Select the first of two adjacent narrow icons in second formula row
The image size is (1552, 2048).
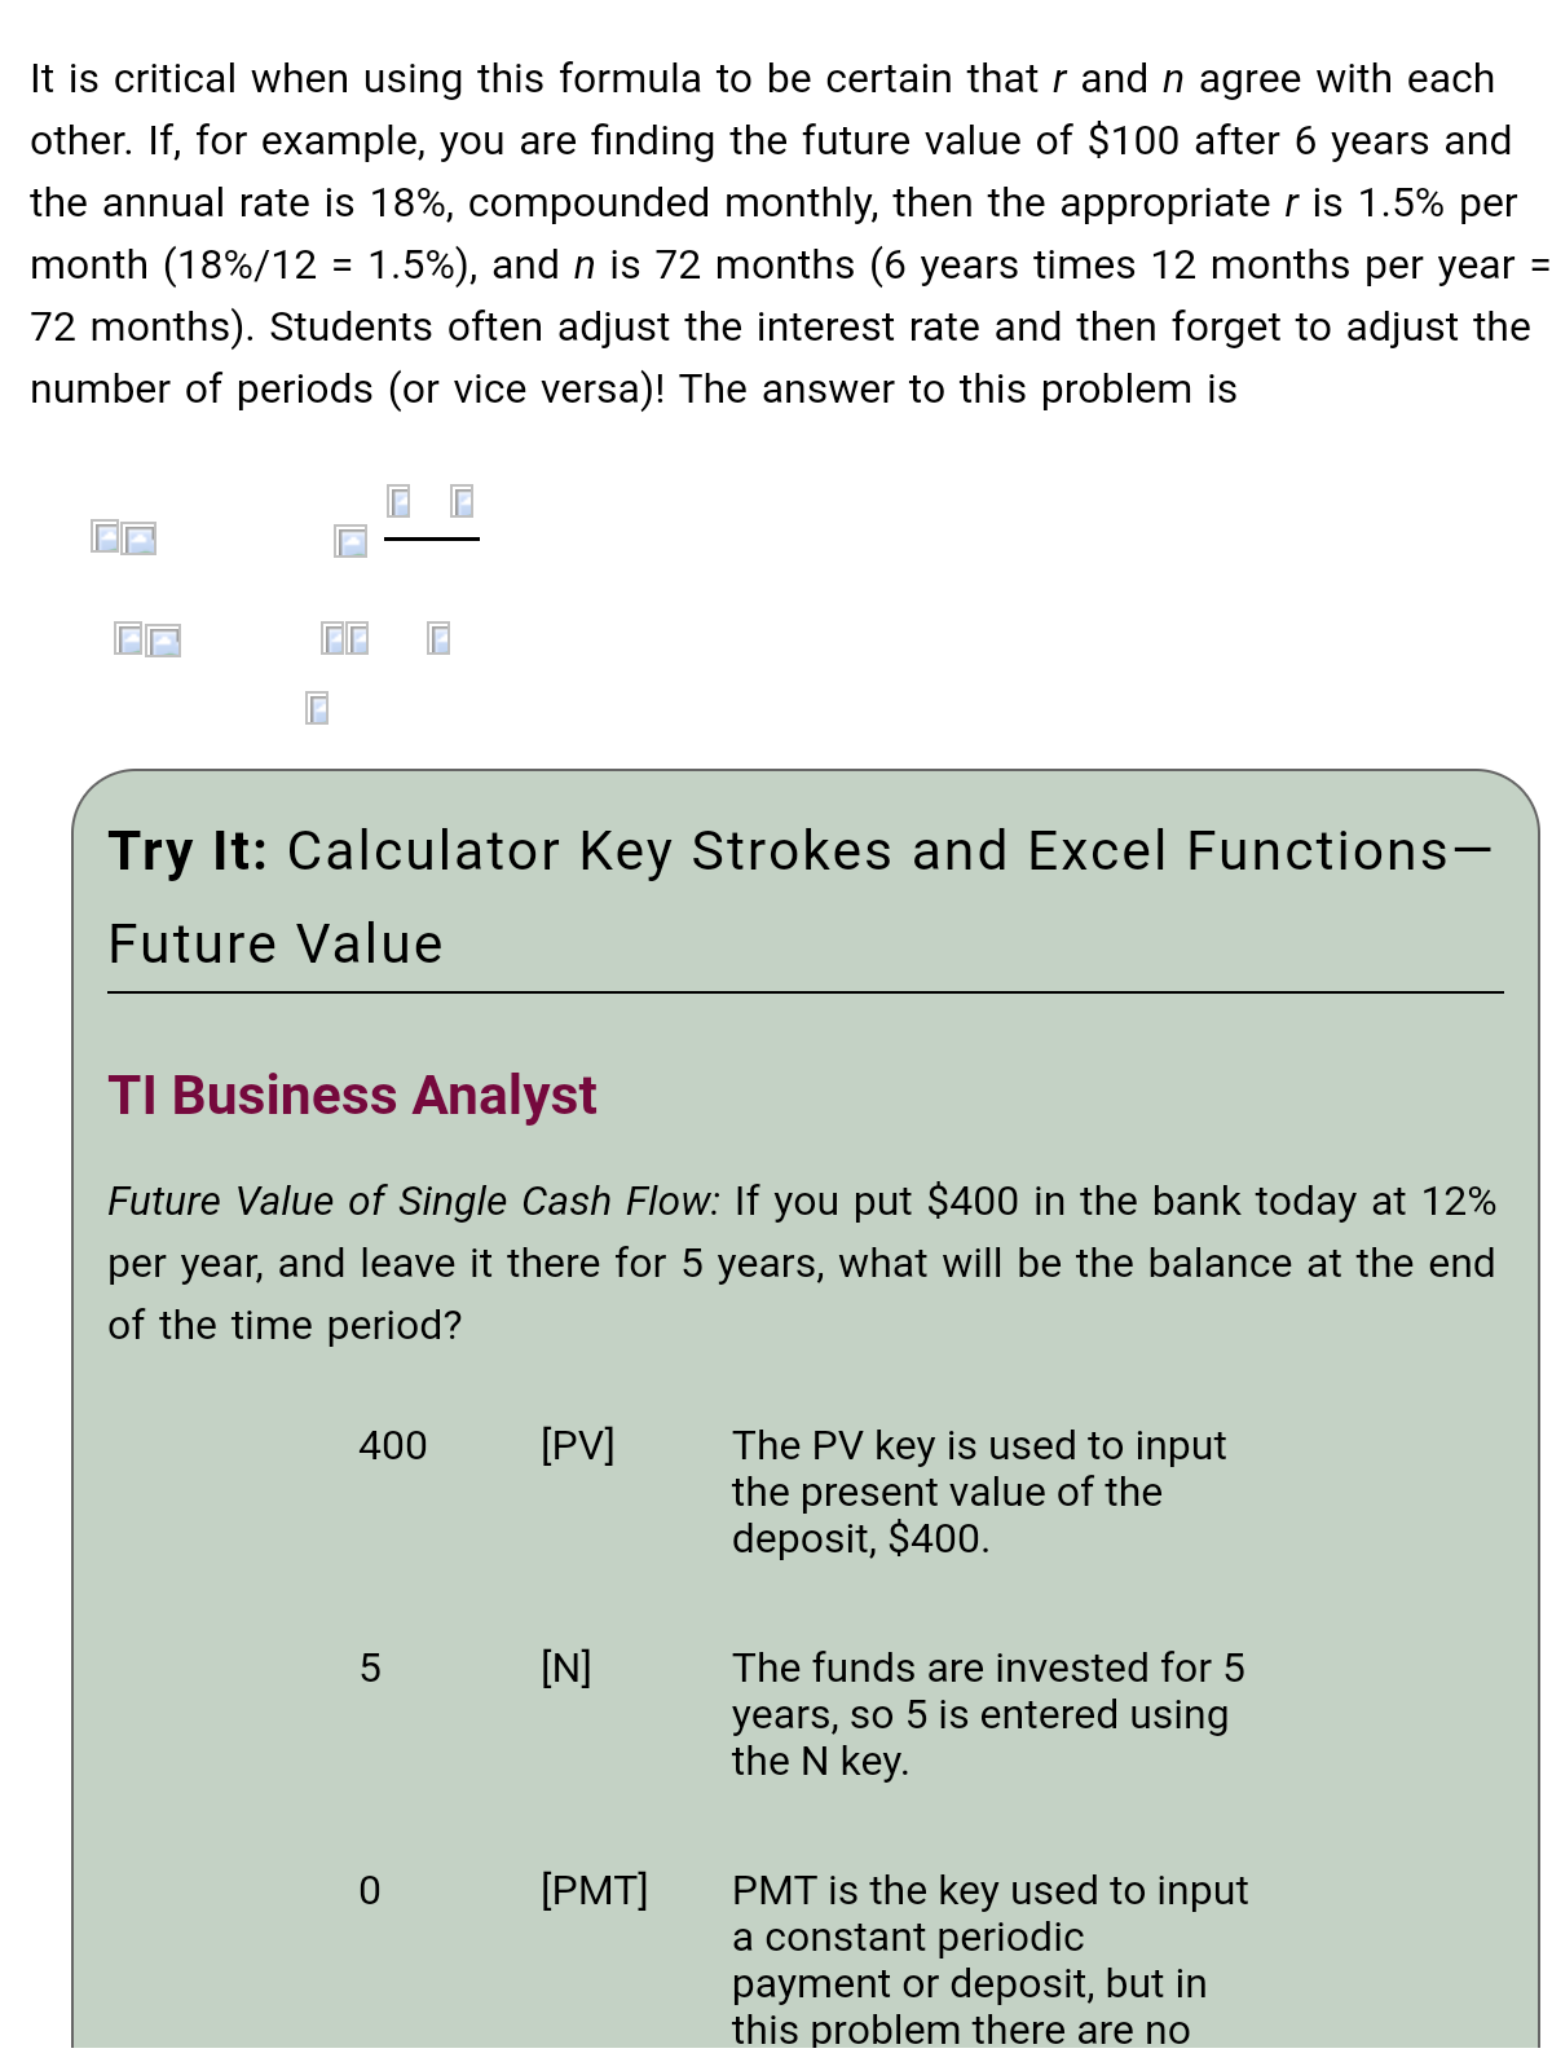[332, 638]
